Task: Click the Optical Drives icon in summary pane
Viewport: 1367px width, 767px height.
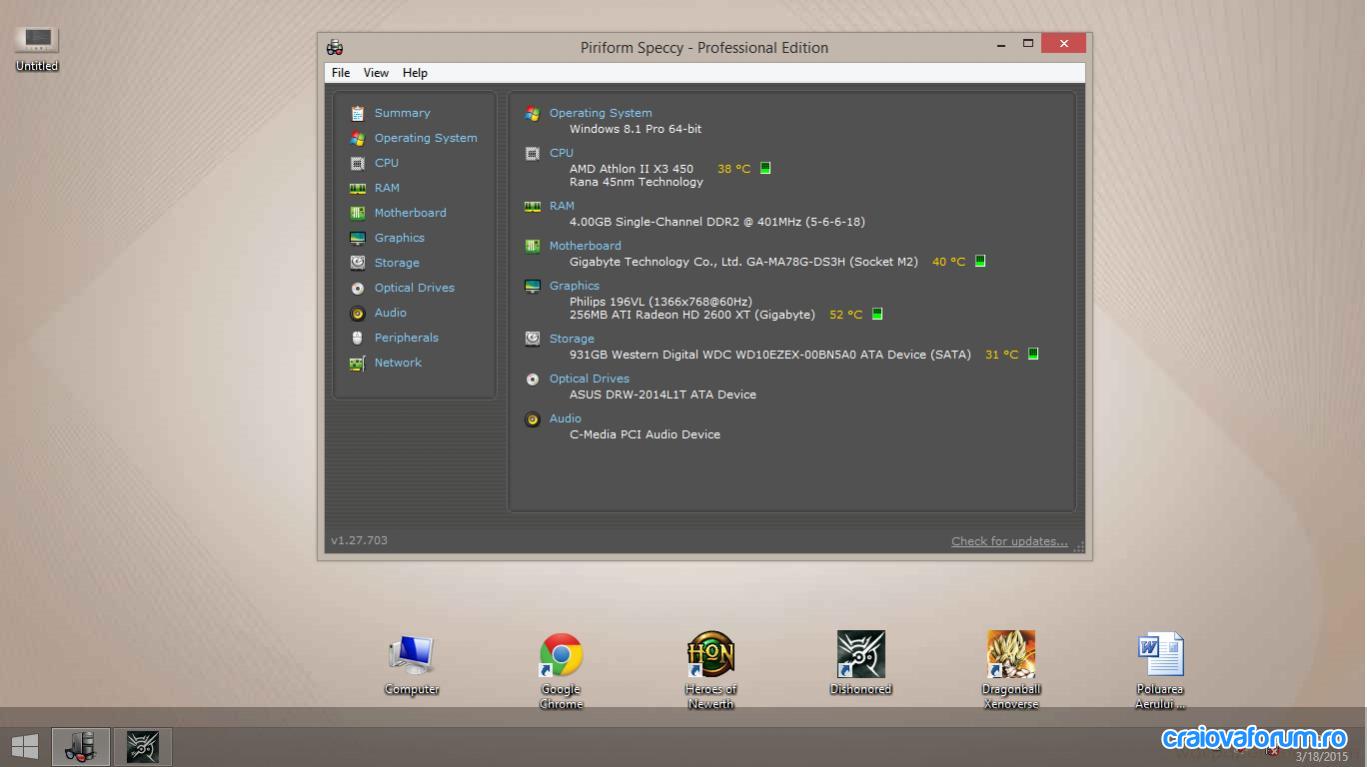Action: [x=532, y=379]
